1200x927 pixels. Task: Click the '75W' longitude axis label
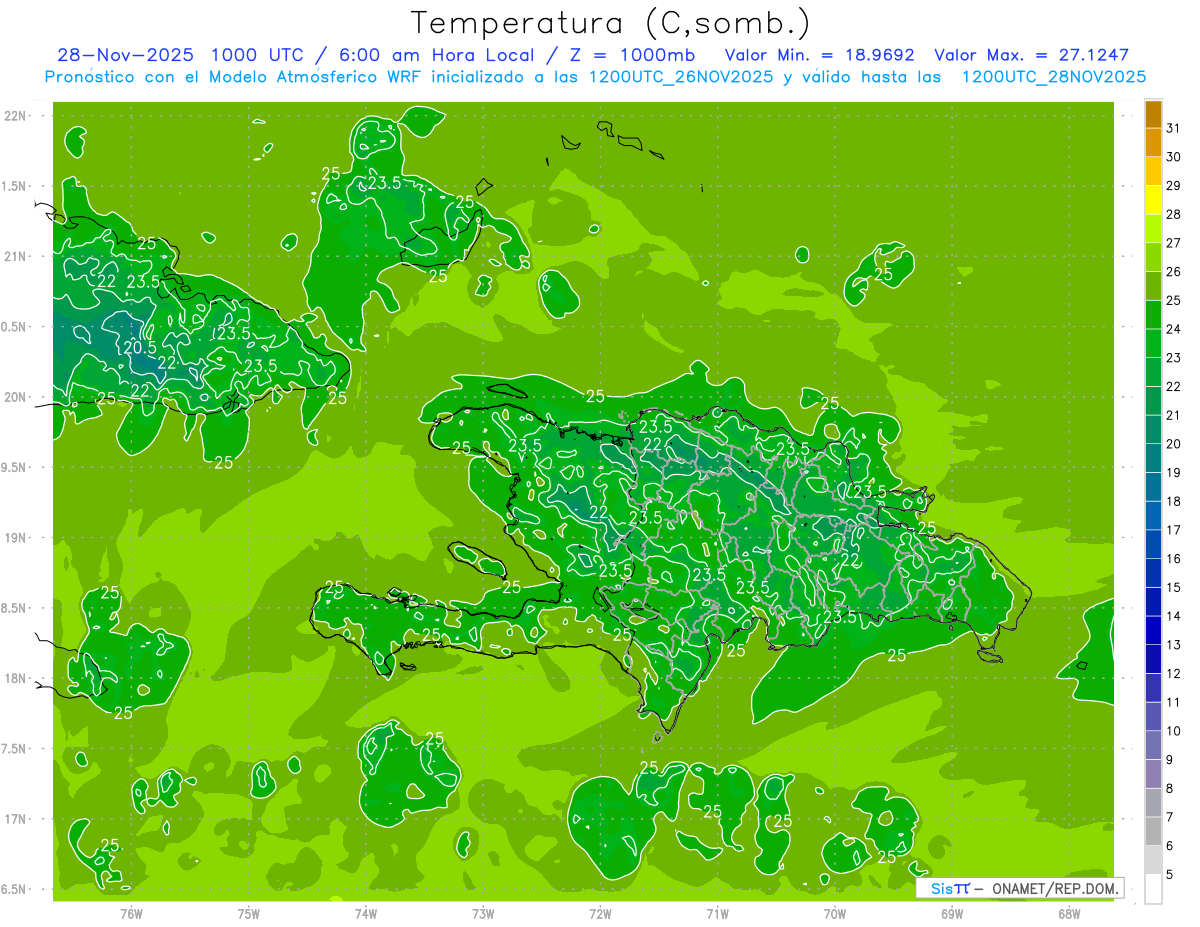[249, 913]
